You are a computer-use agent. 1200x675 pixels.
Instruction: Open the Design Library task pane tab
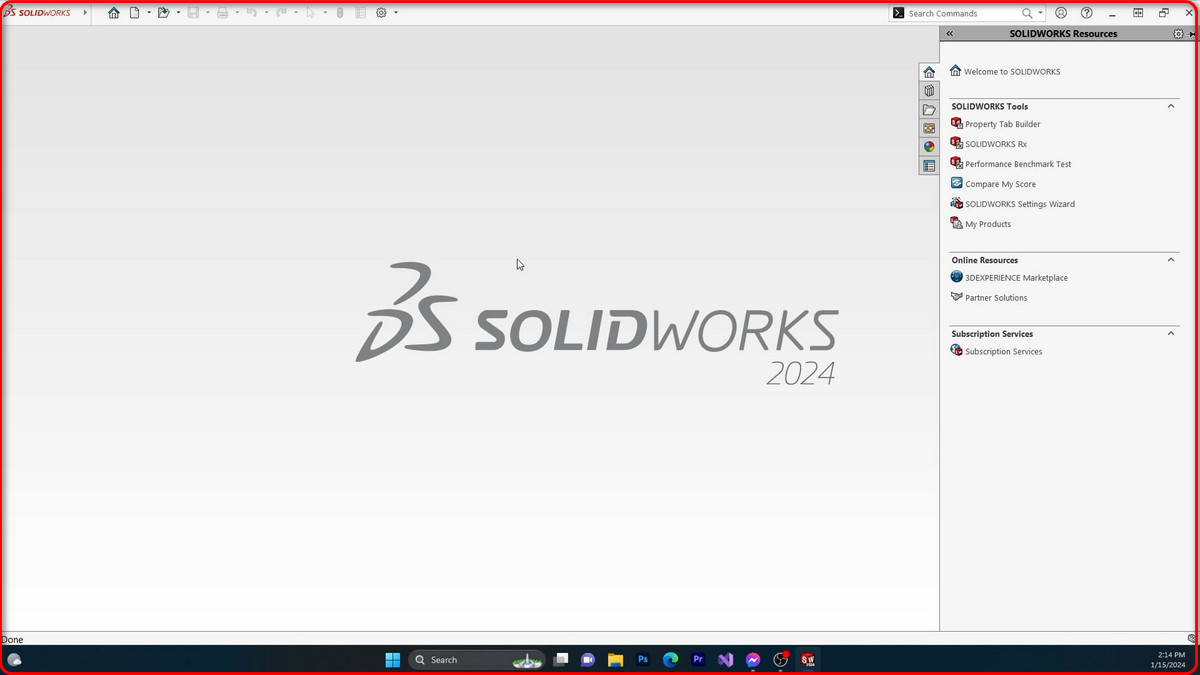929,91
